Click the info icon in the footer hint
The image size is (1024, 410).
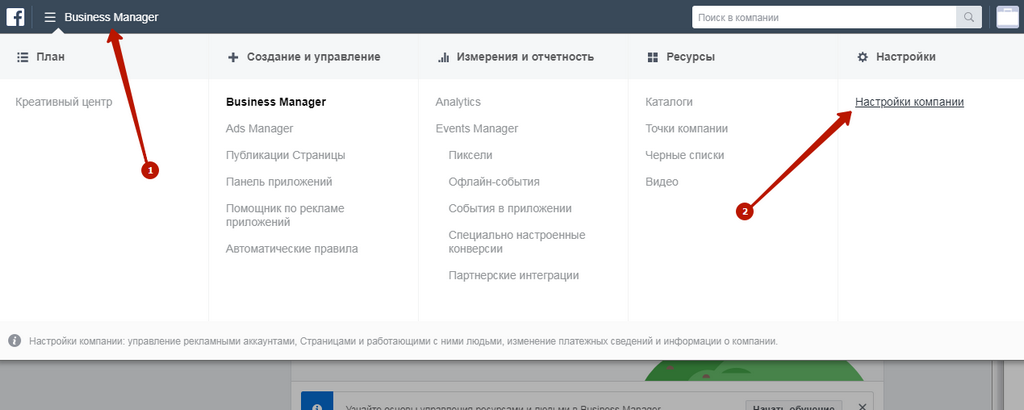click(14, 341)
